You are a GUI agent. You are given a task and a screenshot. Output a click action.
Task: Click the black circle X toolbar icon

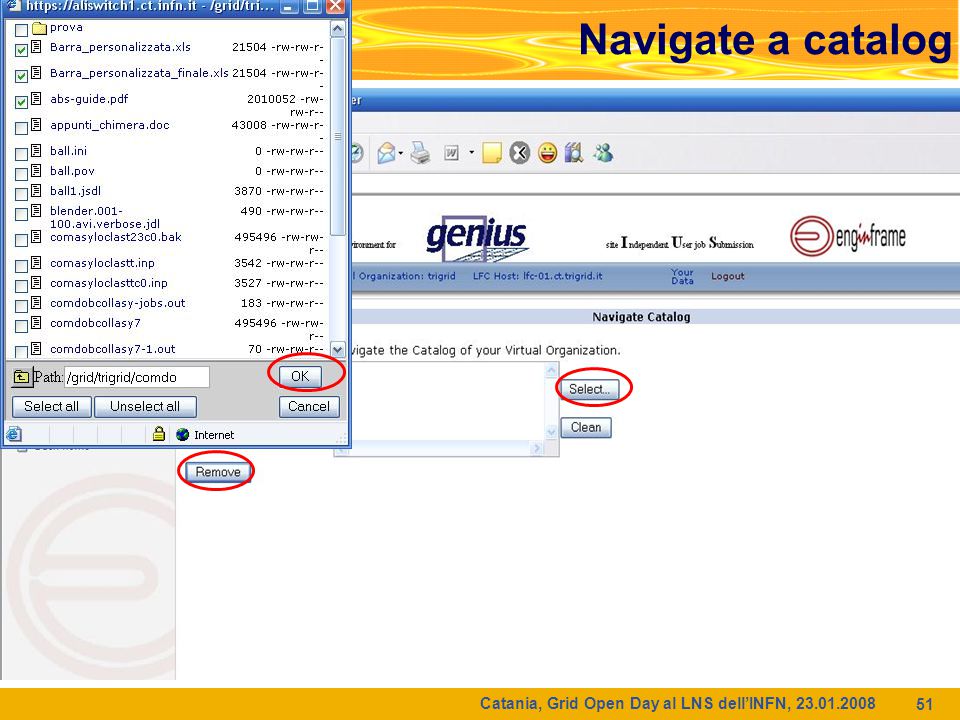[x=519, y=152]
